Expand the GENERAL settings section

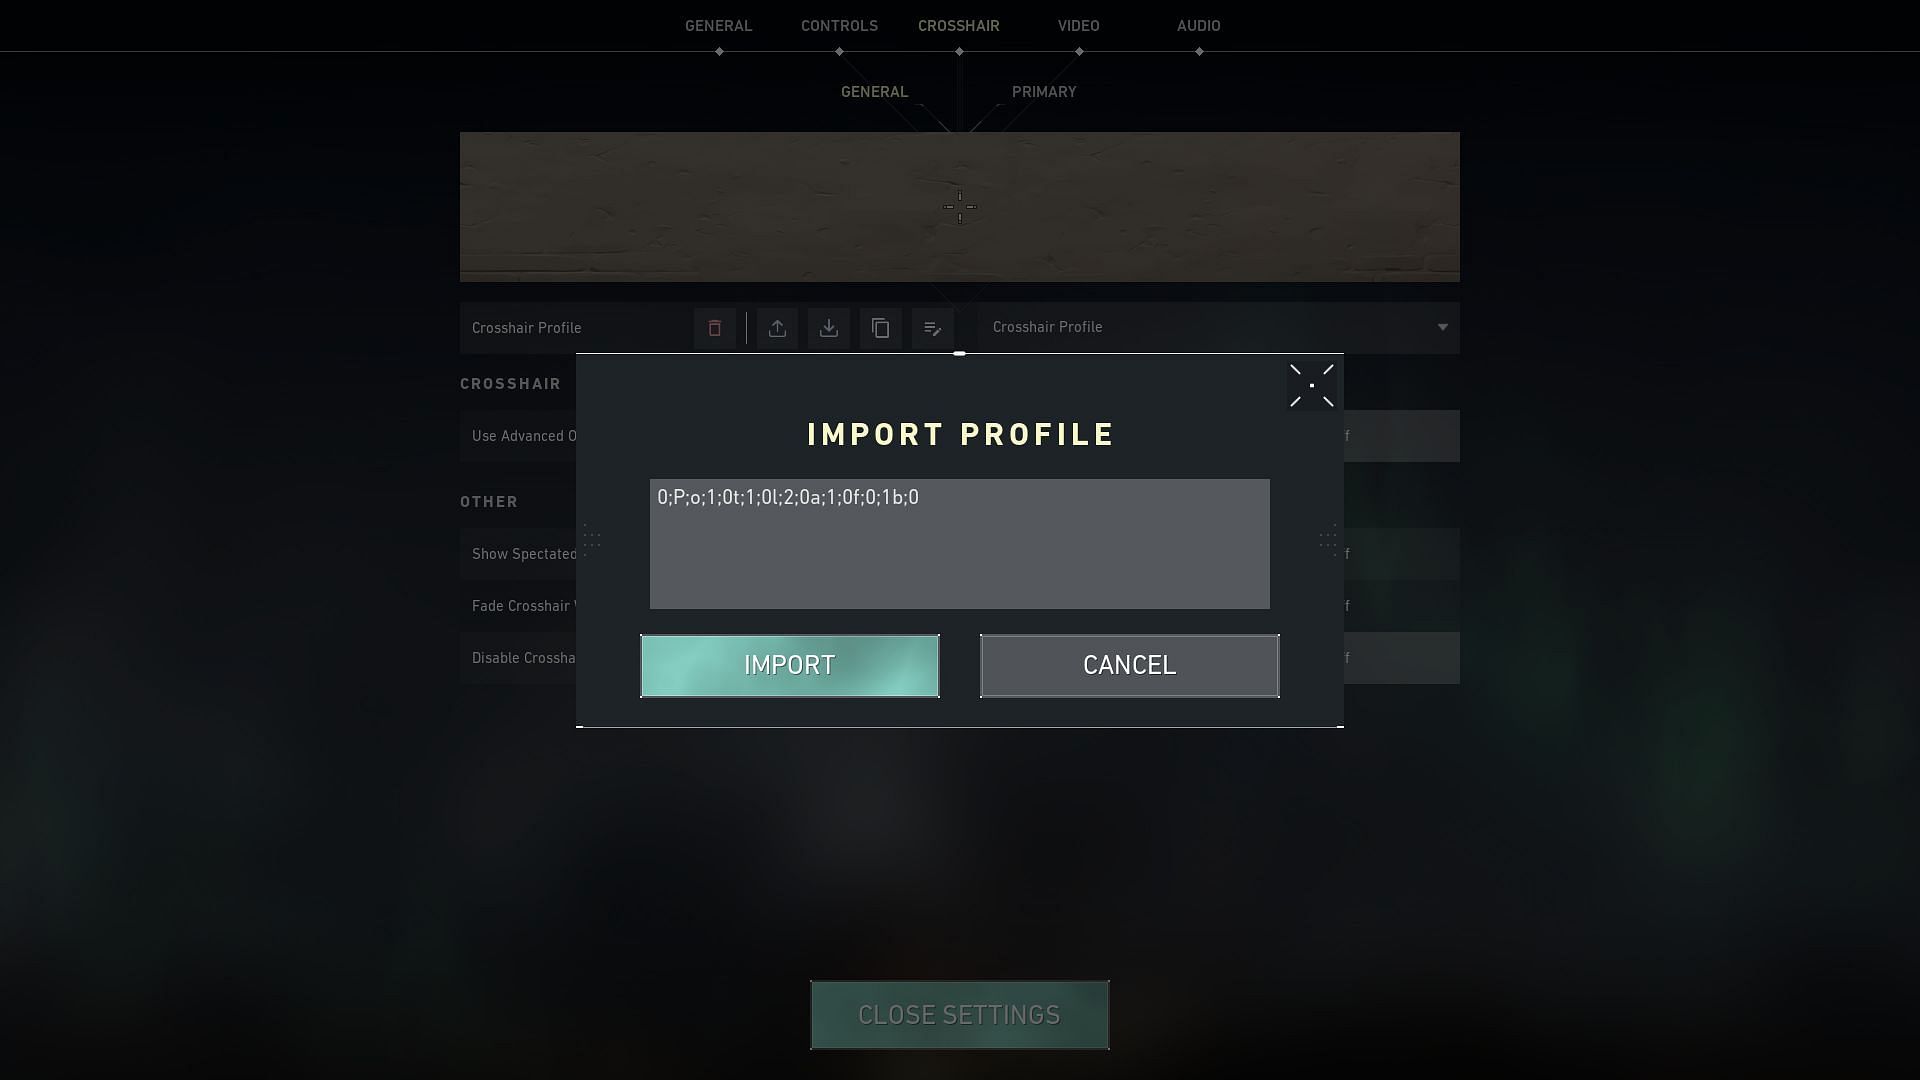(x=719, y=26)
